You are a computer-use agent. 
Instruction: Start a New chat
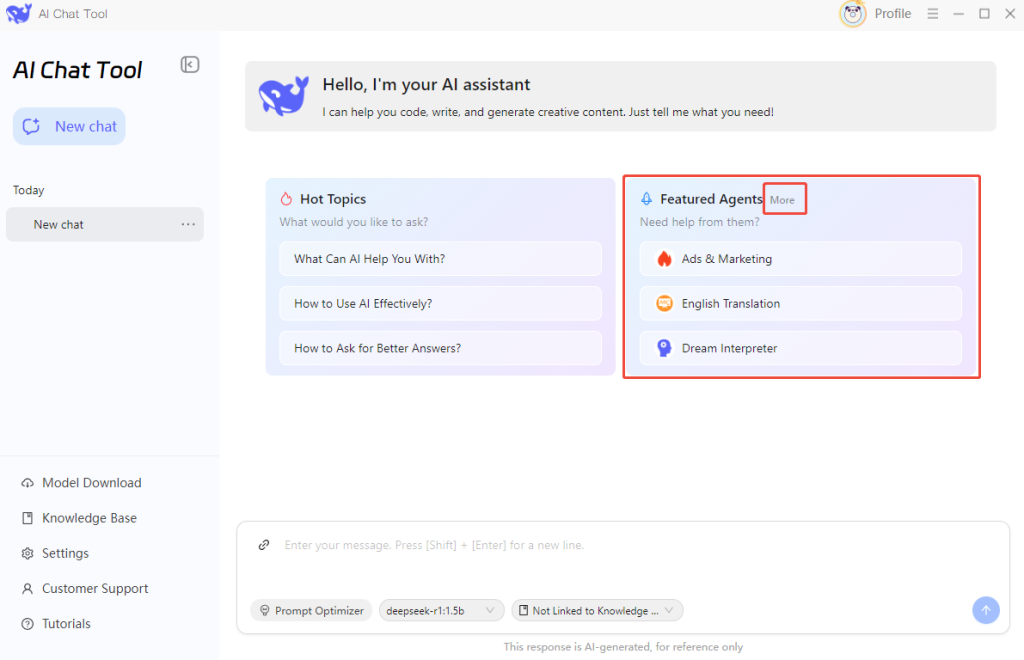[69, 127]
